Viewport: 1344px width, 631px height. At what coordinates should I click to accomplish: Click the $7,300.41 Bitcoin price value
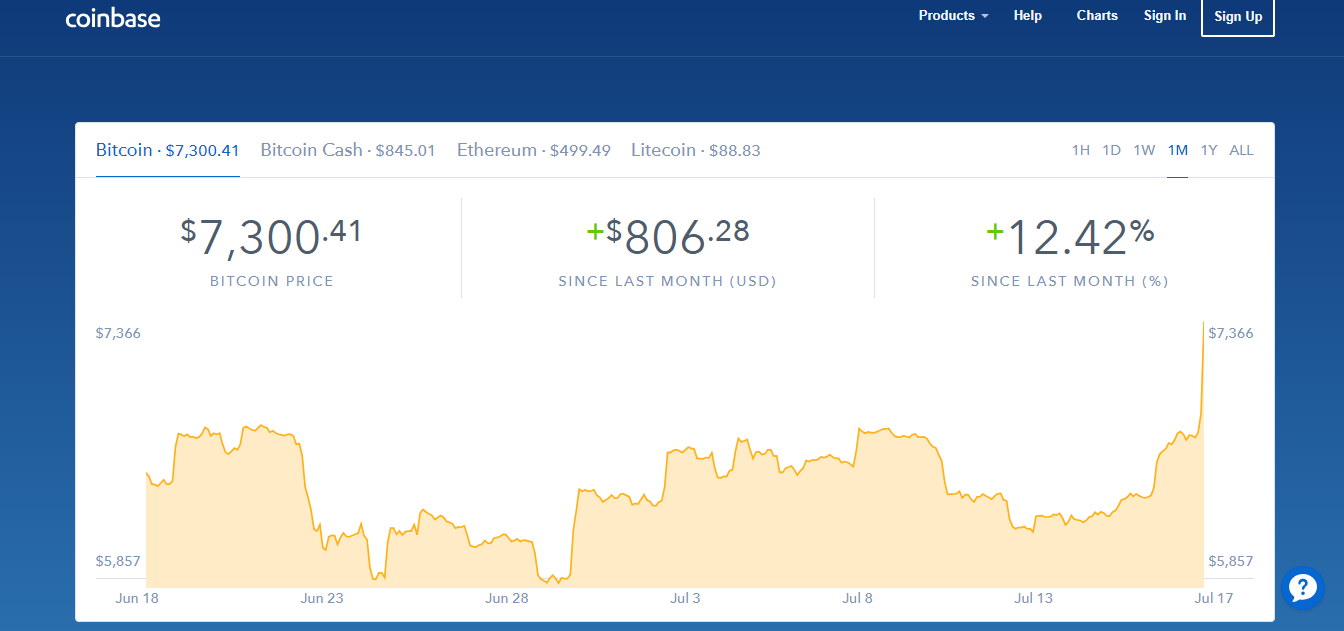(271, 238)
